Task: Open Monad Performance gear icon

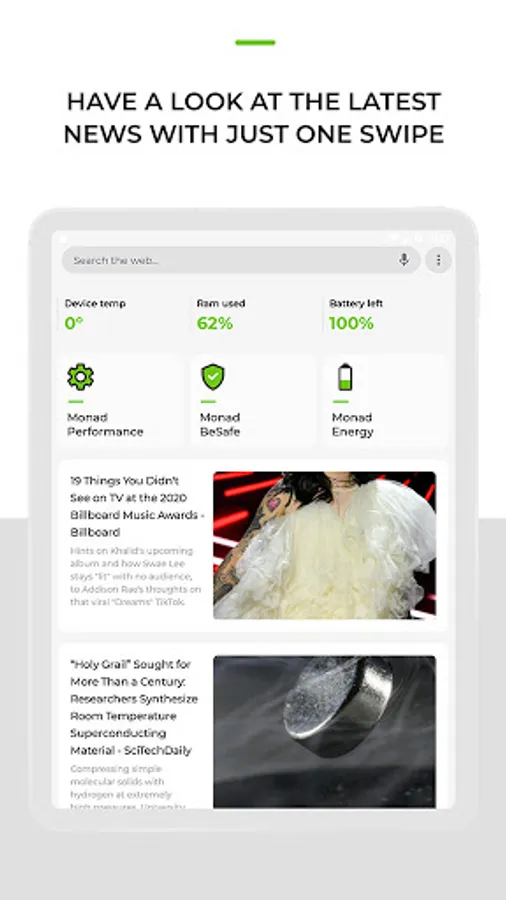Action: pyautogui.click(x=80, y=377)
